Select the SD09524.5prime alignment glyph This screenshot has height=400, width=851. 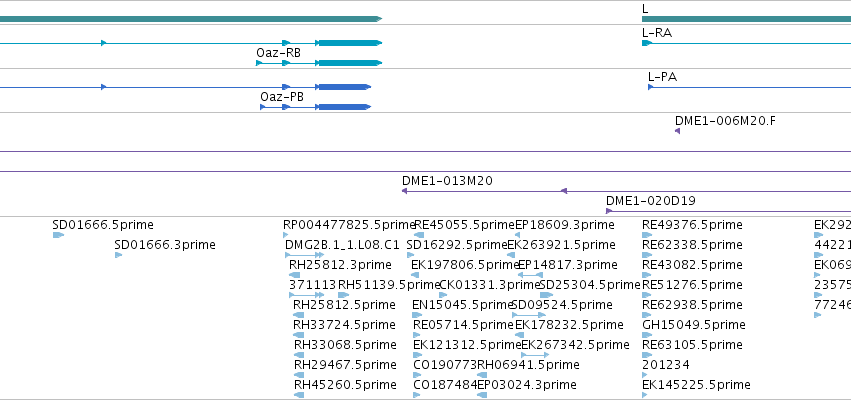point(529,315)
